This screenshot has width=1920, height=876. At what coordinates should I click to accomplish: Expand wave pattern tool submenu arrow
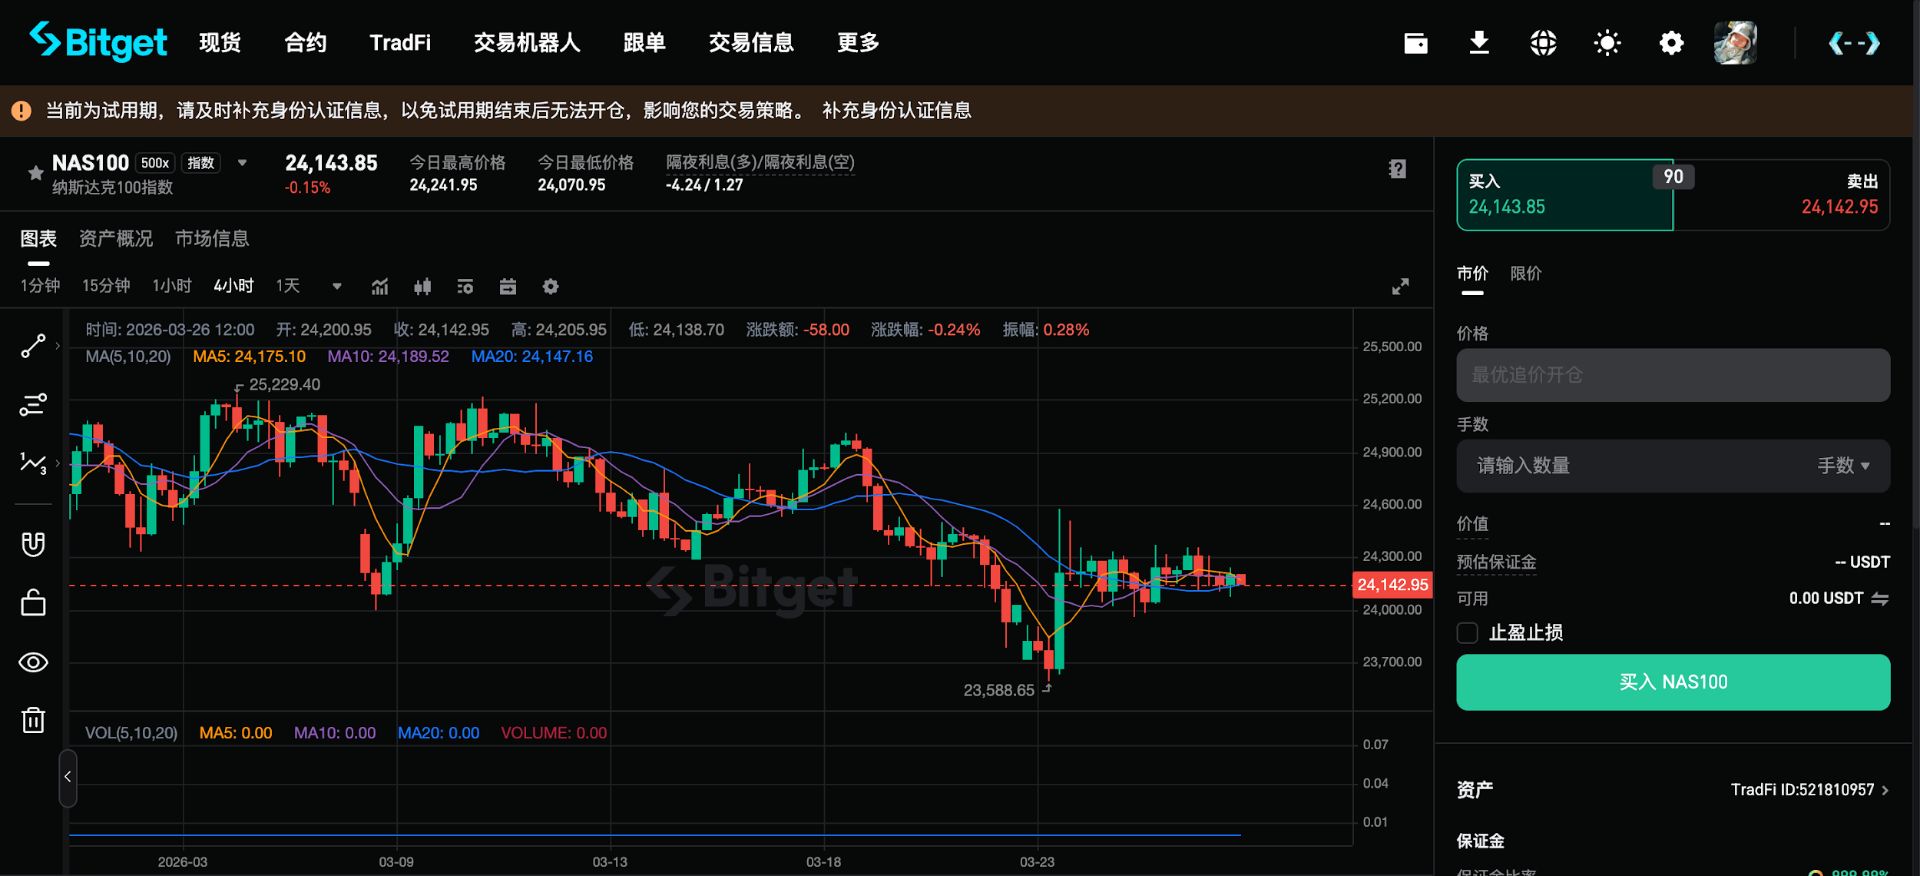point(58,463)
